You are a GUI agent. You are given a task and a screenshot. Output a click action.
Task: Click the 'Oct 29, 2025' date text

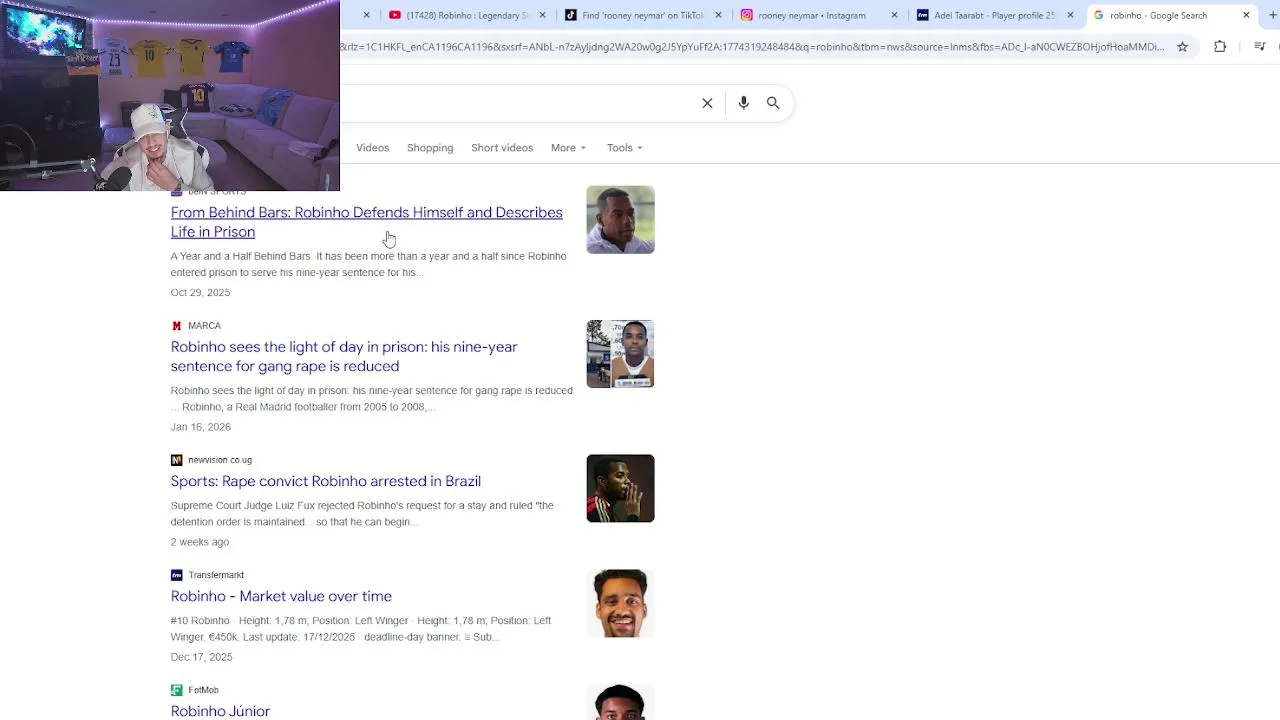[x=200, y=293]
